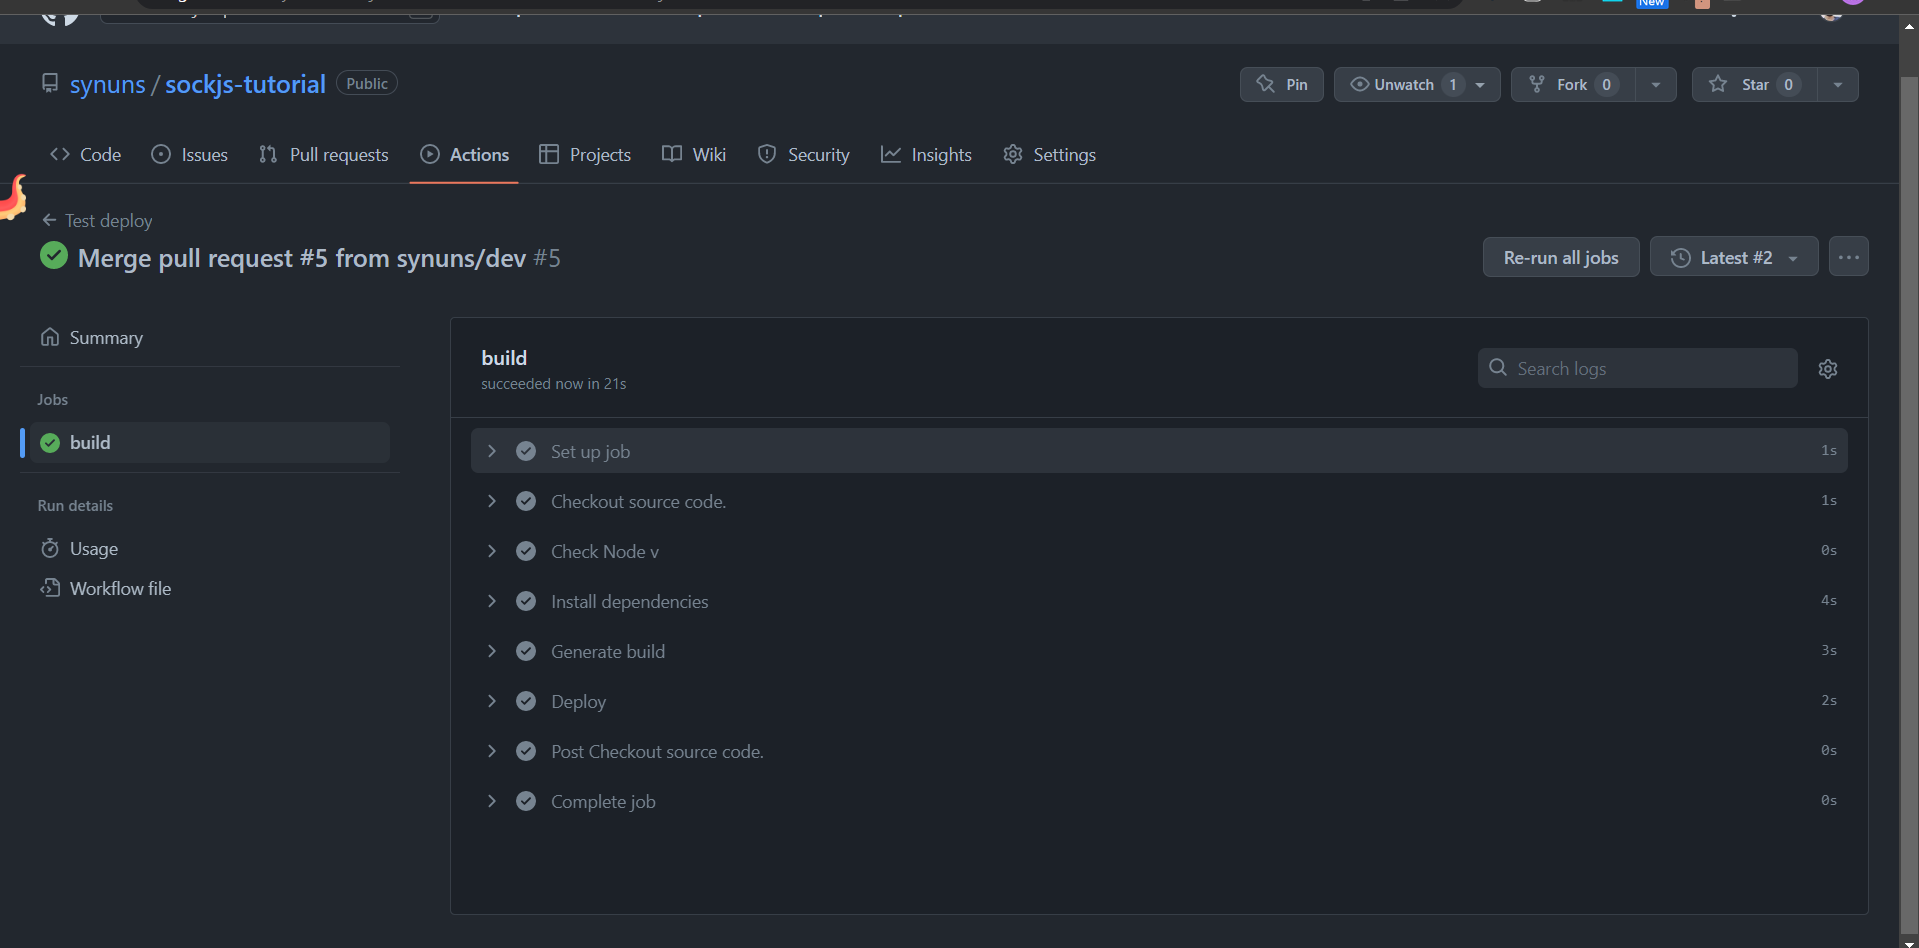The width and height of the screenshot is (1919, 948).
Task: Click the star icon
Action: [x=1718, y=84]
